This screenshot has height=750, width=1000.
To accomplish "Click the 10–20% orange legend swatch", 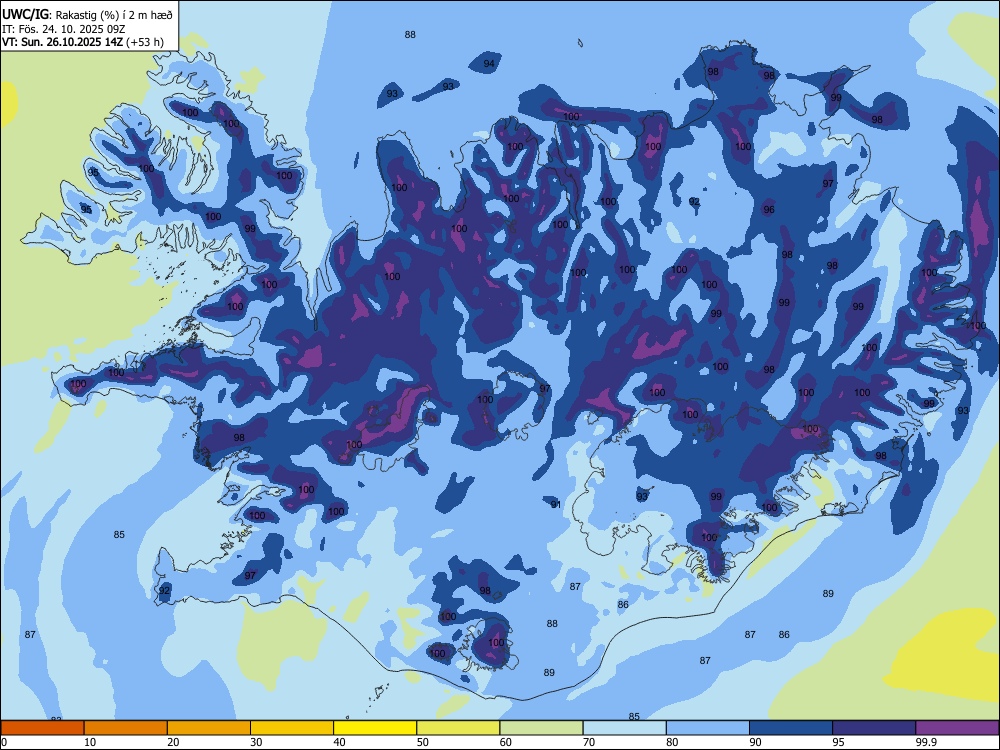I will pyautogui.click(x=126, y=728).
